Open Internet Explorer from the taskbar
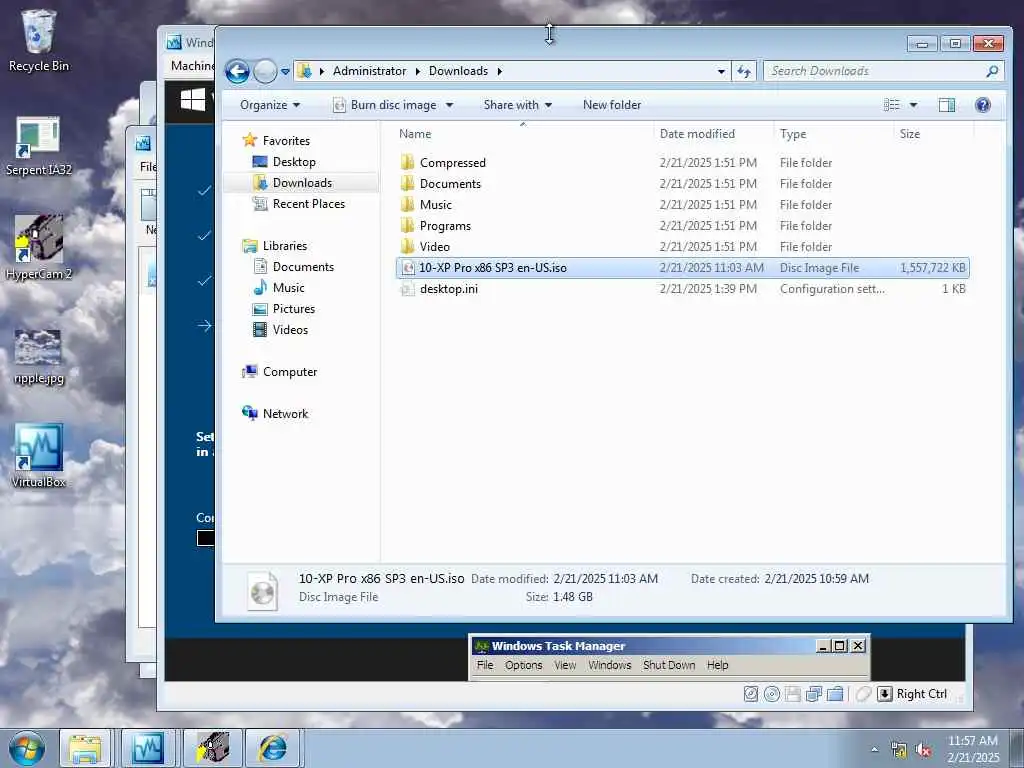 pos(273,748)
